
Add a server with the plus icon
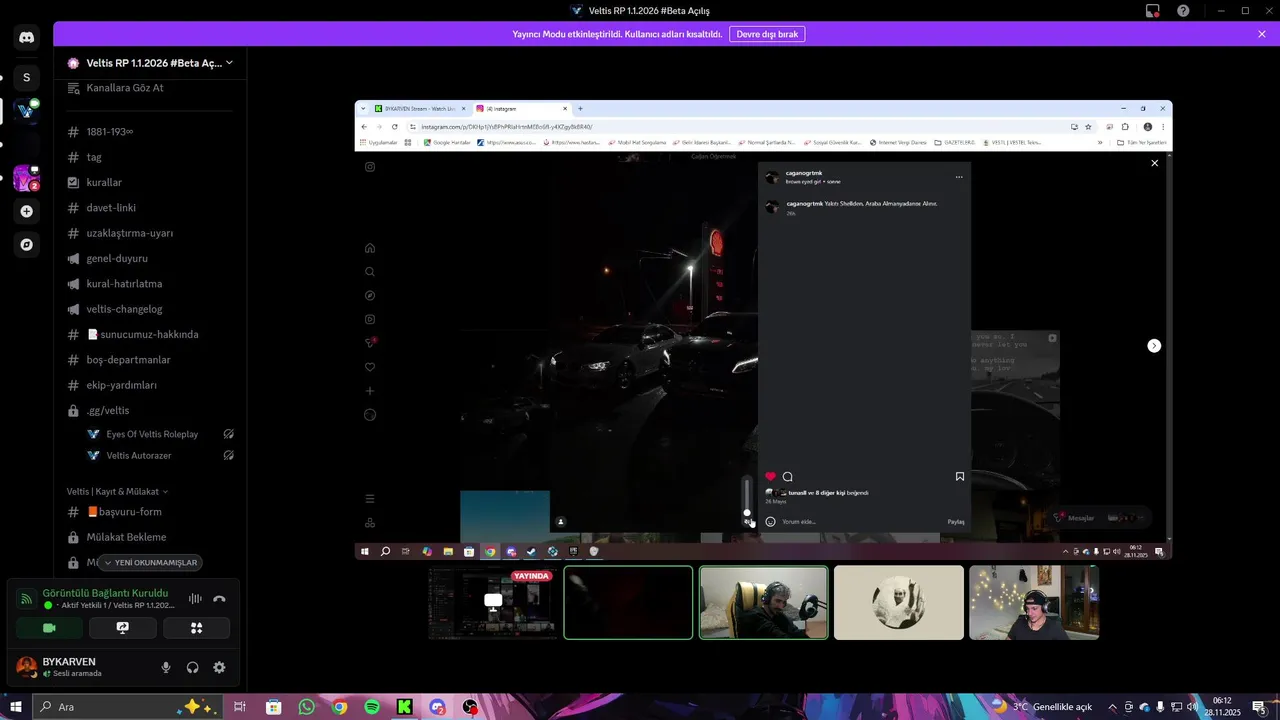click(27, 211)
